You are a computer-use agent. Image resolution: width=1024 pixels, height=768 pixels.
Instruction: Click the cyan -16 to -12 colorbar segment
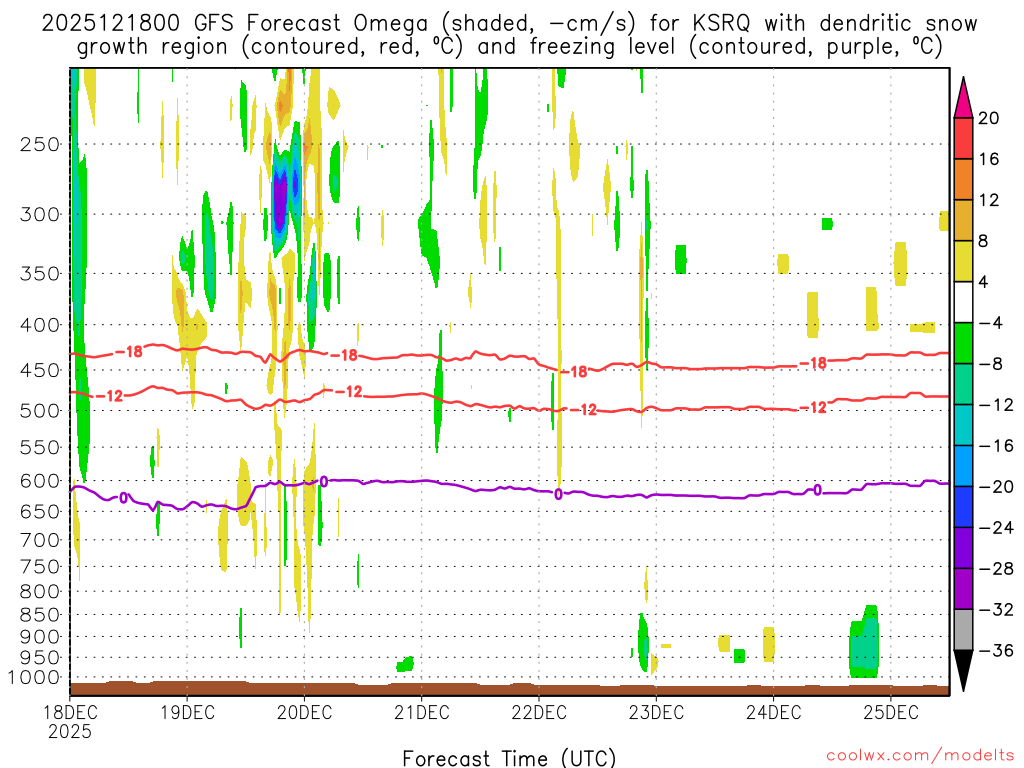pos(963,425)
